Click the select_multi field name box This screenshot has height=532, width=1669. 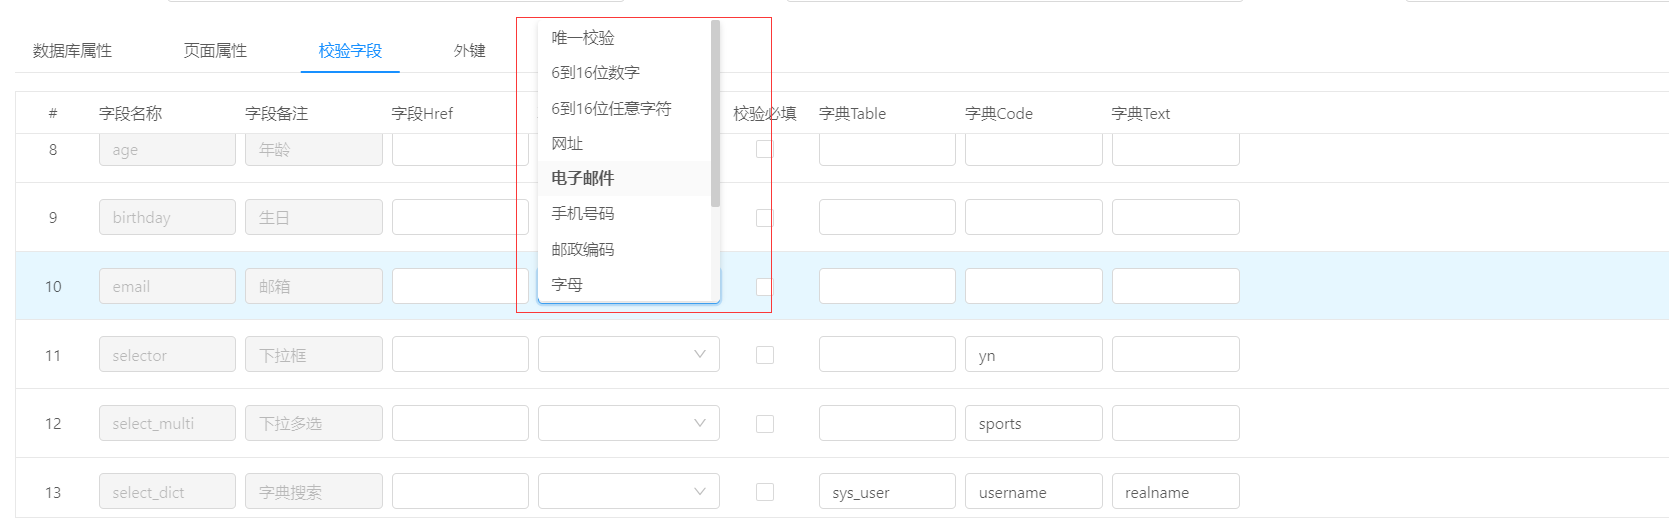[x=167, y=423]
